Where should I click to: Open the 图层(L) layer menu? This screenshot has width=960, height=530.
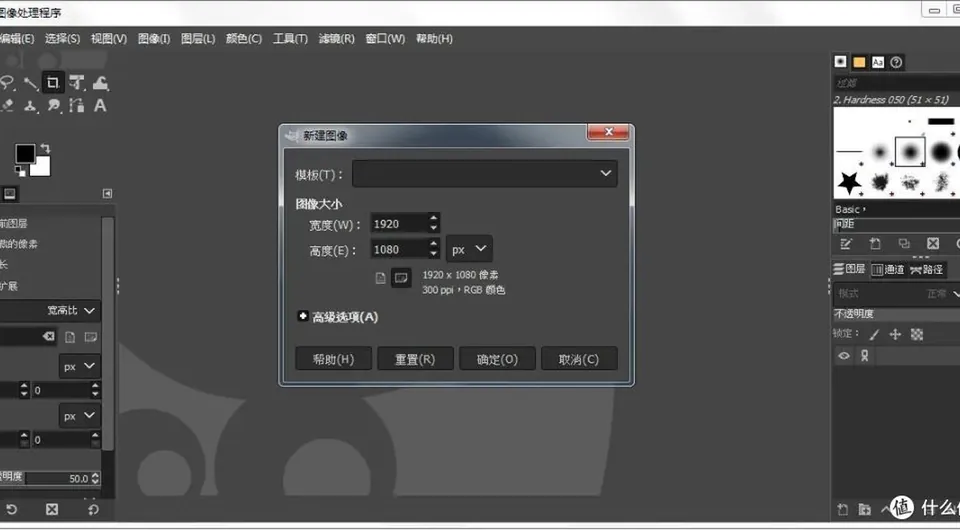coord(198,39)
